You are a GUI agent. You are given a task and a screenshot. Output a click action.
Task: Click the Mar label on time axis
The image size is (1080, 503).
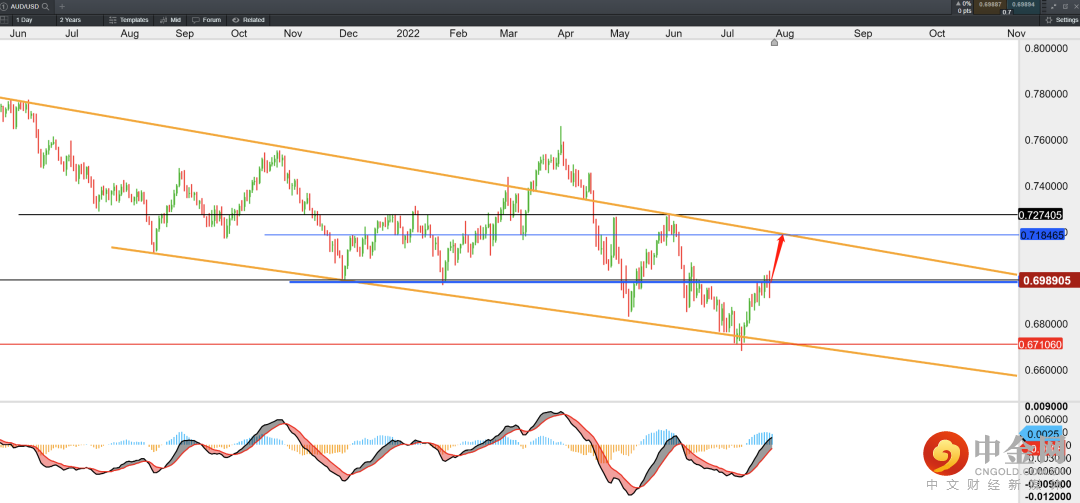pyautogui.click(x=509, y=33)
